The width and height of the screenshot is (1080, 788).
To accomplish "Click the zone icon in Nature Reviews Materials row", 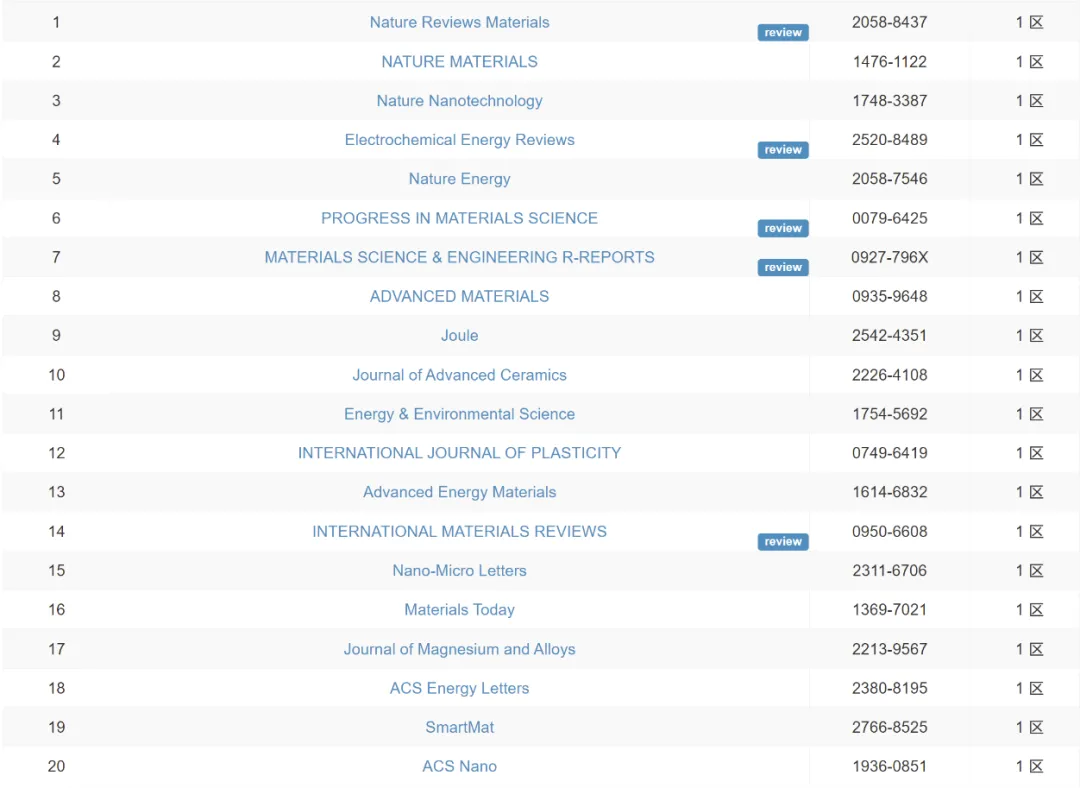I will [x=1037, y=23].
